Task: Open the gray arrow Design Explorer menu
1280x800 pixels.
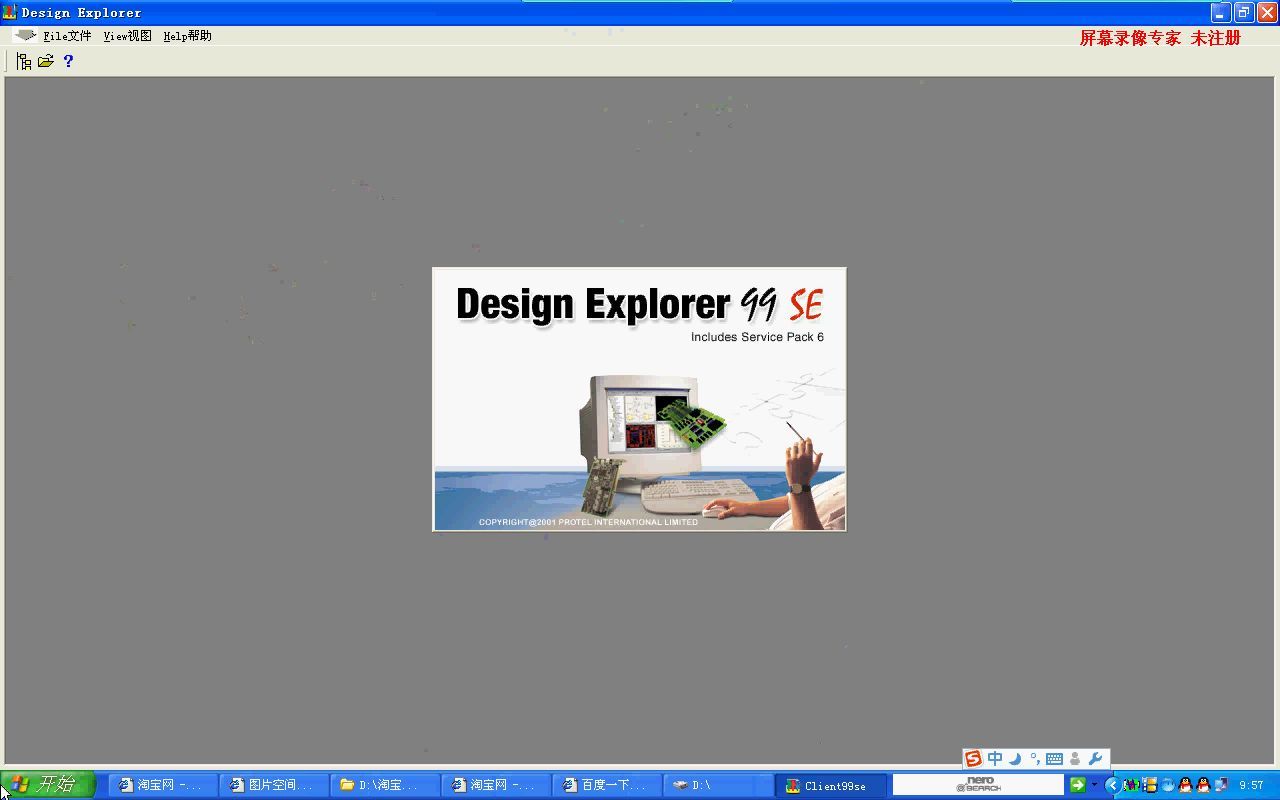Action: (x=25, y=35)
